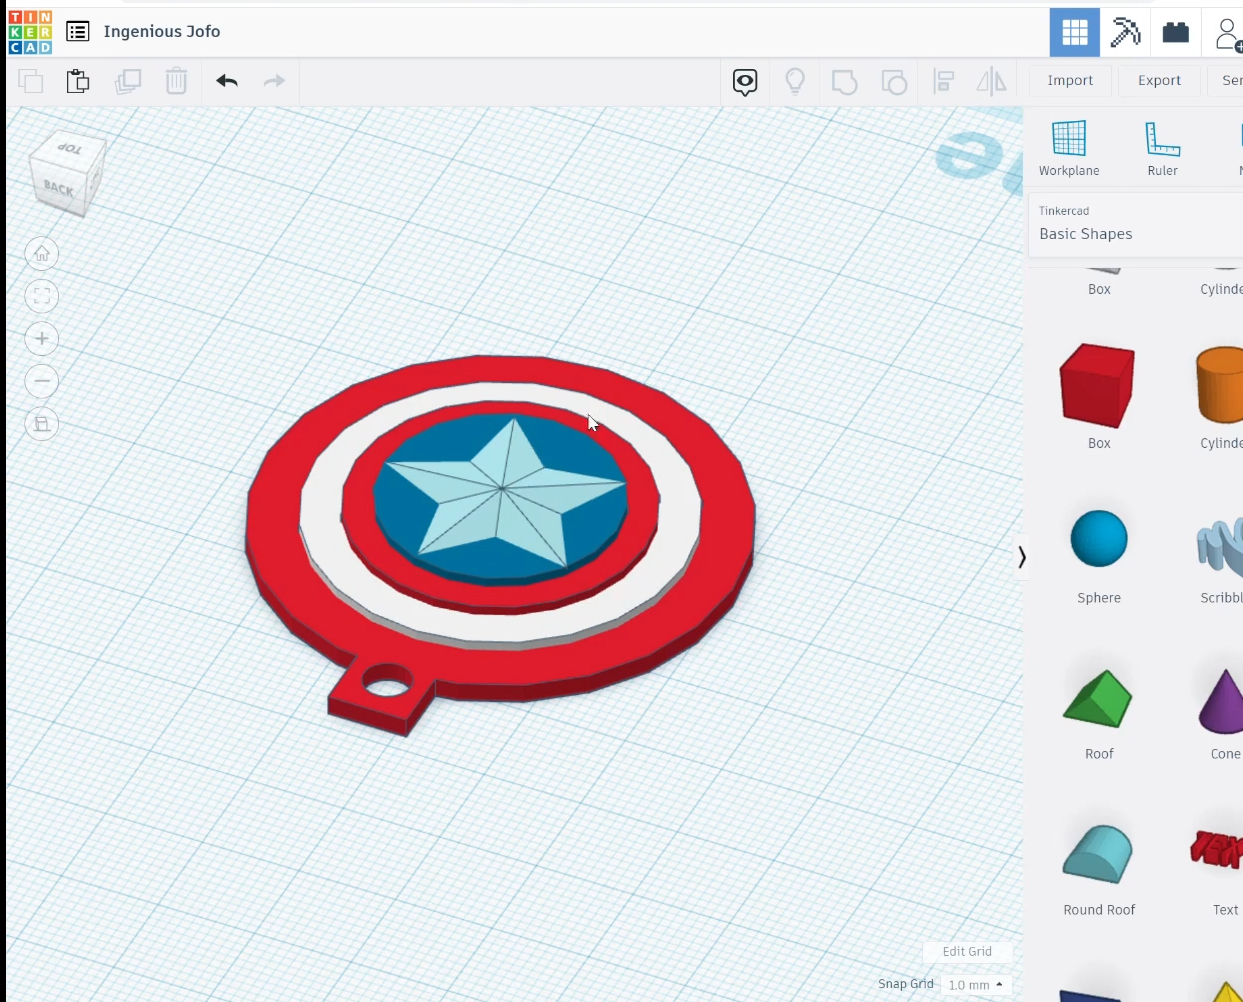Select the Ruler tool
Image resolution: width=1243 pixels, height=1002 pixels.
(1162, 148)
